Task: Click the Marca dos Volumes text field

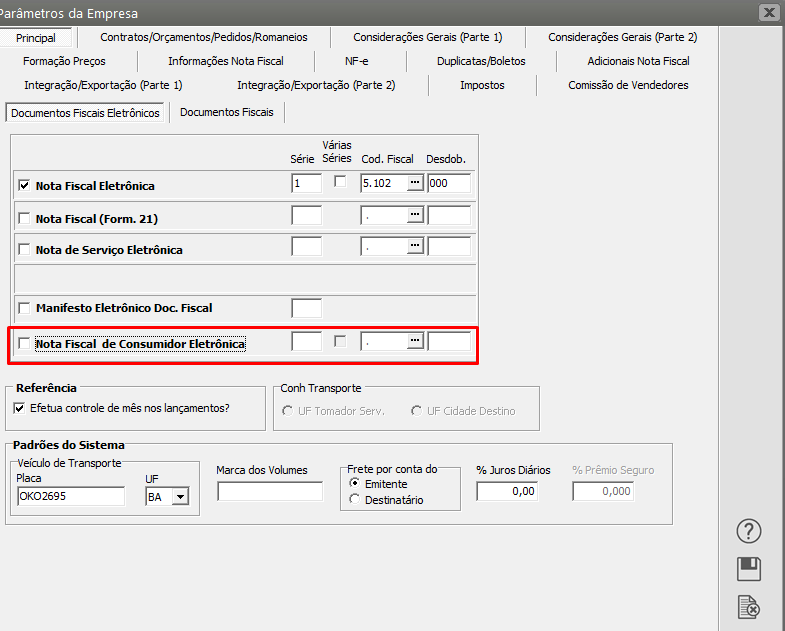Action: (x=270, y=492)
